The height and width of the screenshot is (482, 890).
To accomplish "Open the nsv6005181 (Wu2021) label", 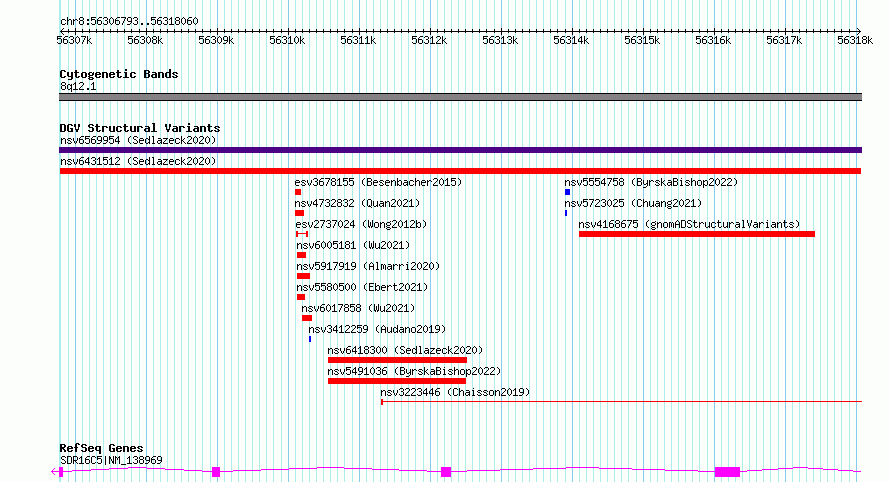I will (x=353, y=245).
